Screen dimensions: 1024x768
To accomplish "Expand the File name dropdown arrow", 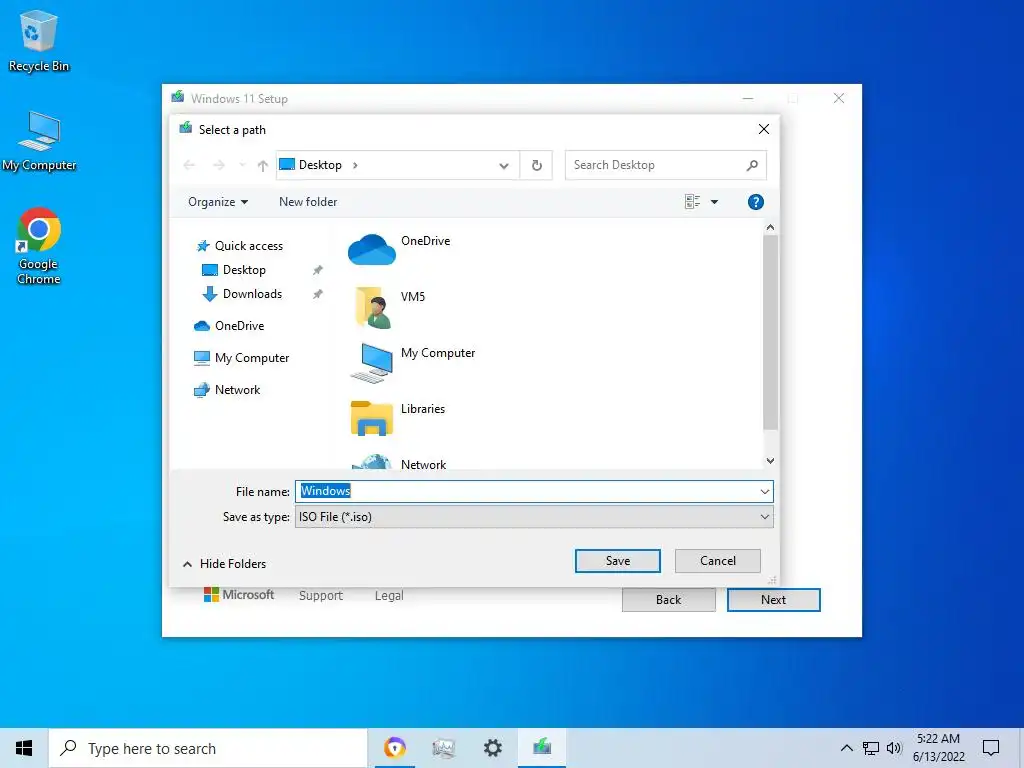I will pos(765,492).
